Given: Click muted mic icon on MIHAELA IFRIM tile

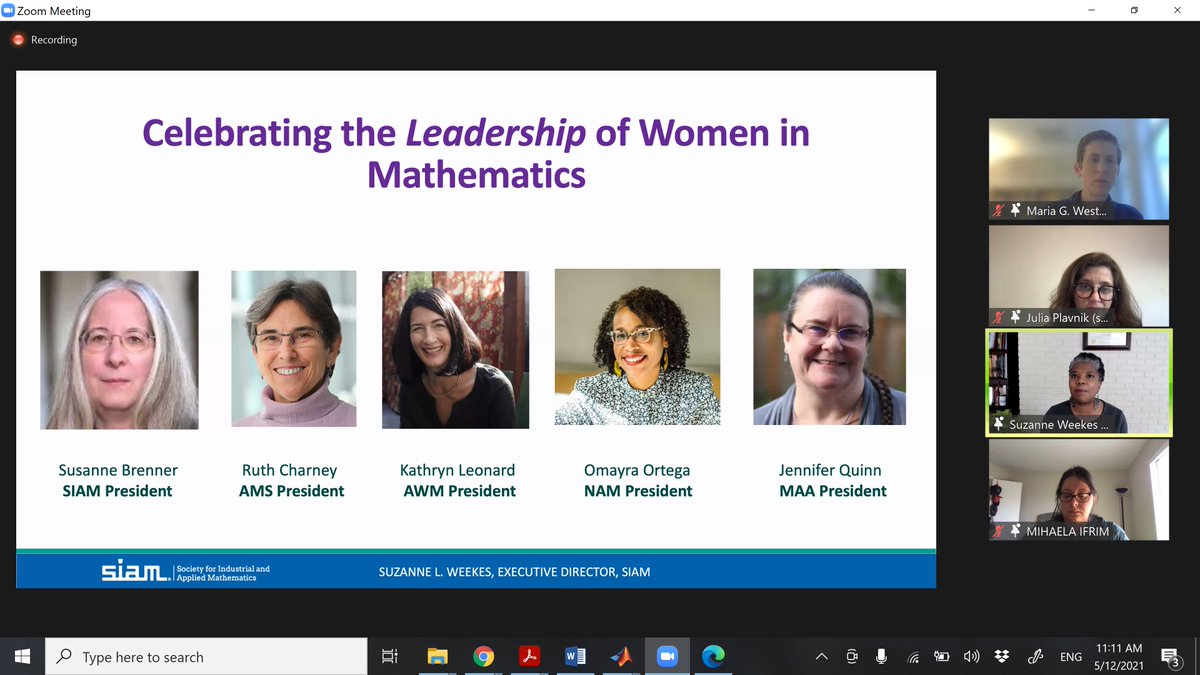Looking at the screenshot, I should point(998,531).
